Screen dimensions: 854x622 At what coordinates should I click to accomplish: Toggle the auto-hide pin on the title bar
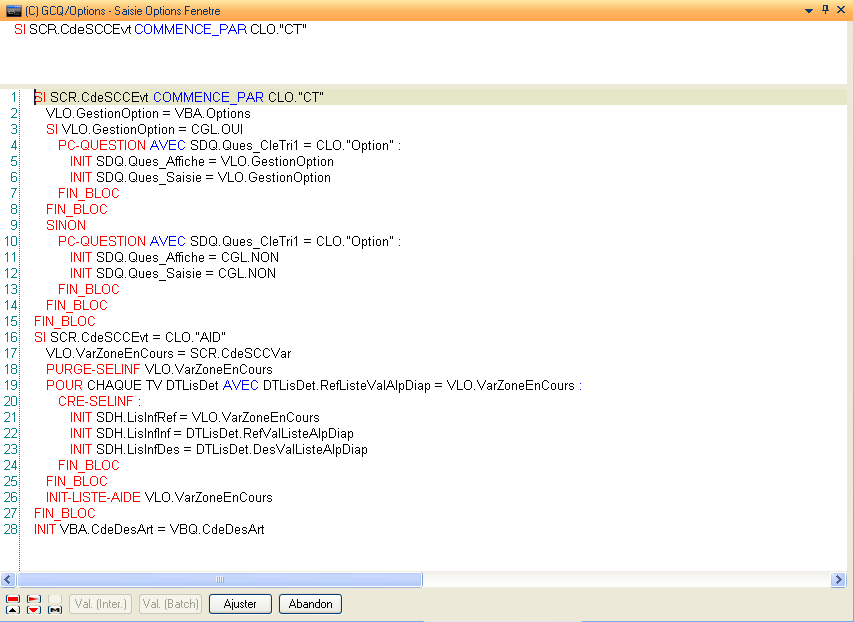(825, 10)
